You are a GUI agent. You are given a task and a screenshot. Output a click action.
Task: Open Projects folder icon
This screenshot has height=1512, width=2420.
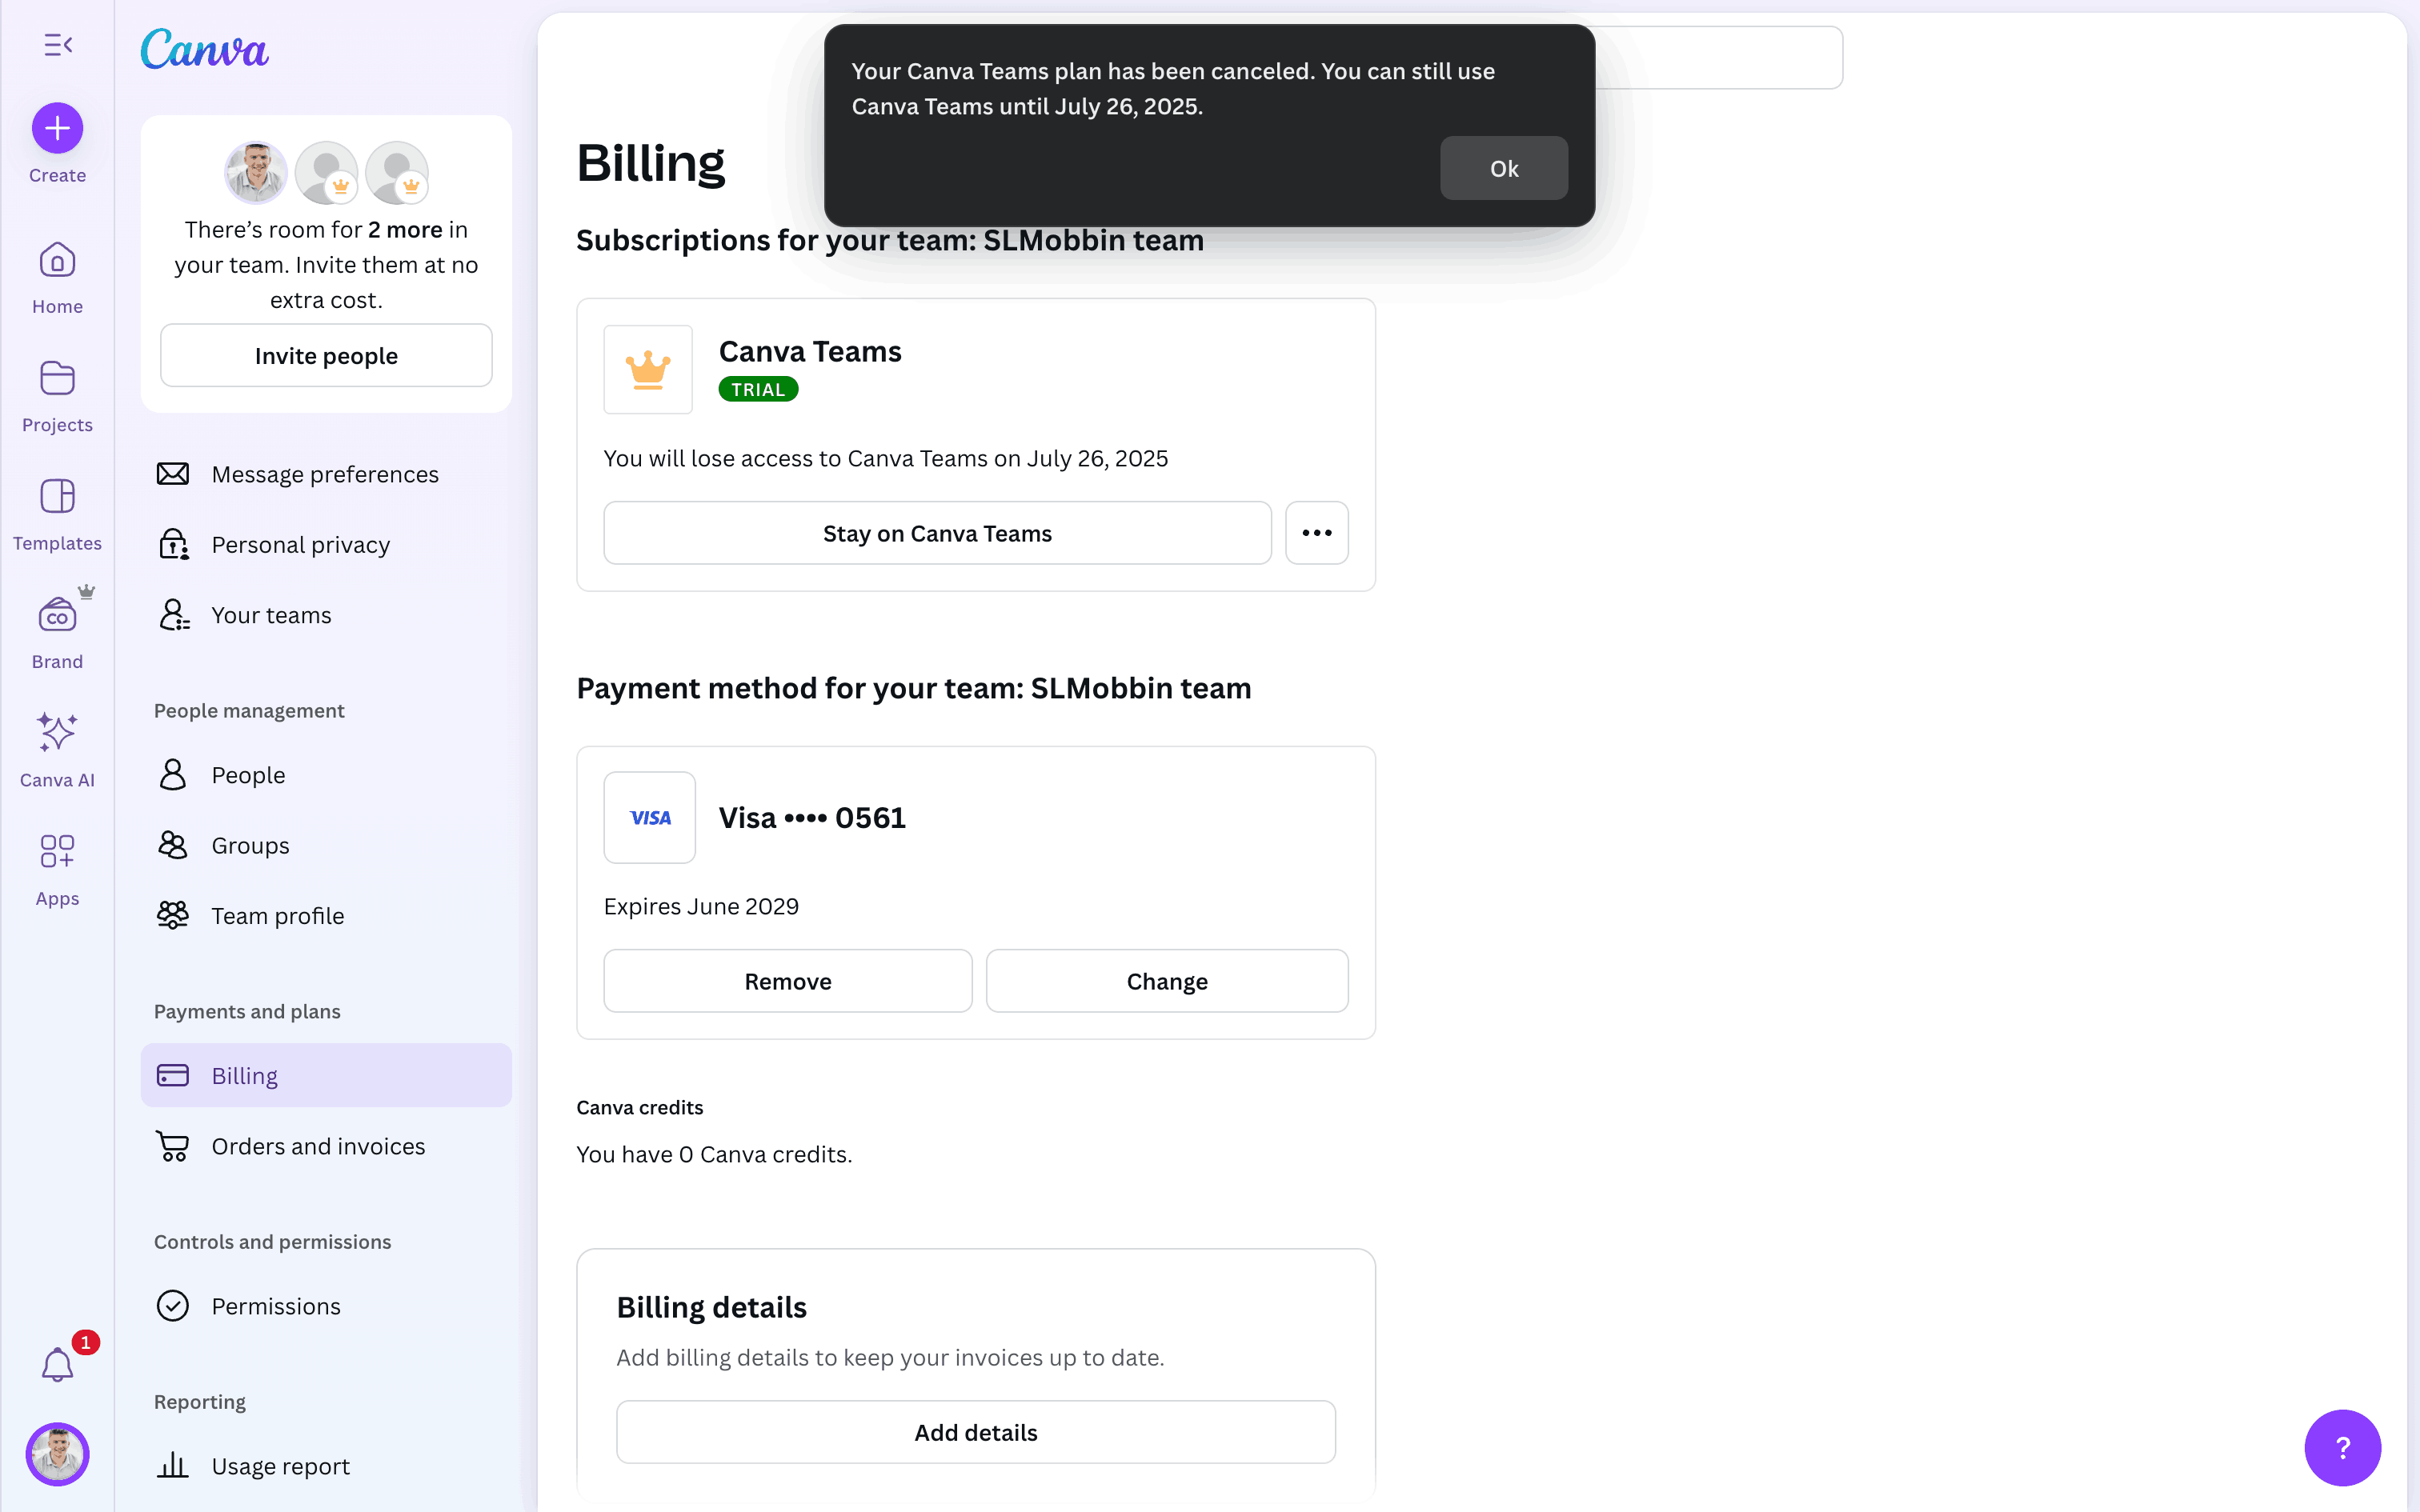coord(57,379)
